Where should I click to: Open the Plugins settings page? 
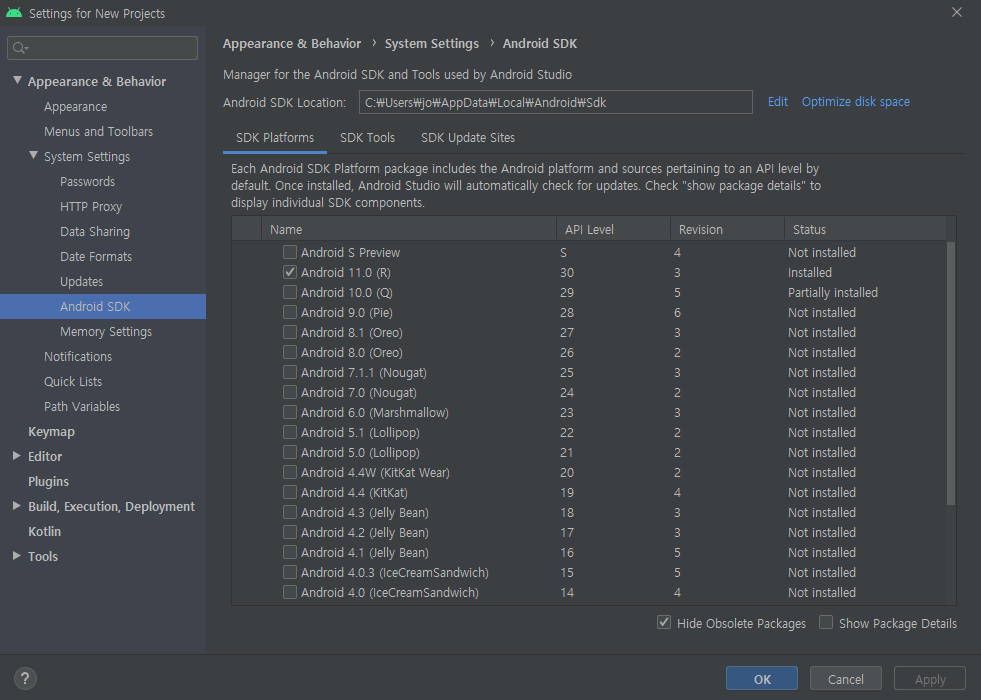click(x=48, y=482)
